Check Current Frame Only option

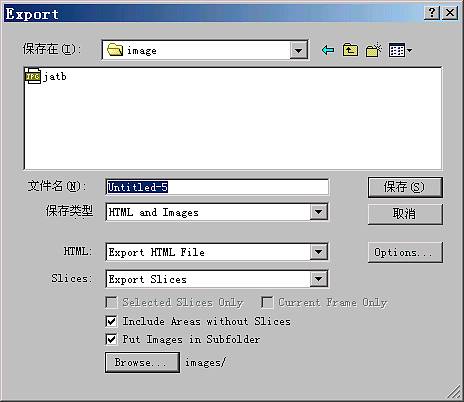[x=267, y=303]
